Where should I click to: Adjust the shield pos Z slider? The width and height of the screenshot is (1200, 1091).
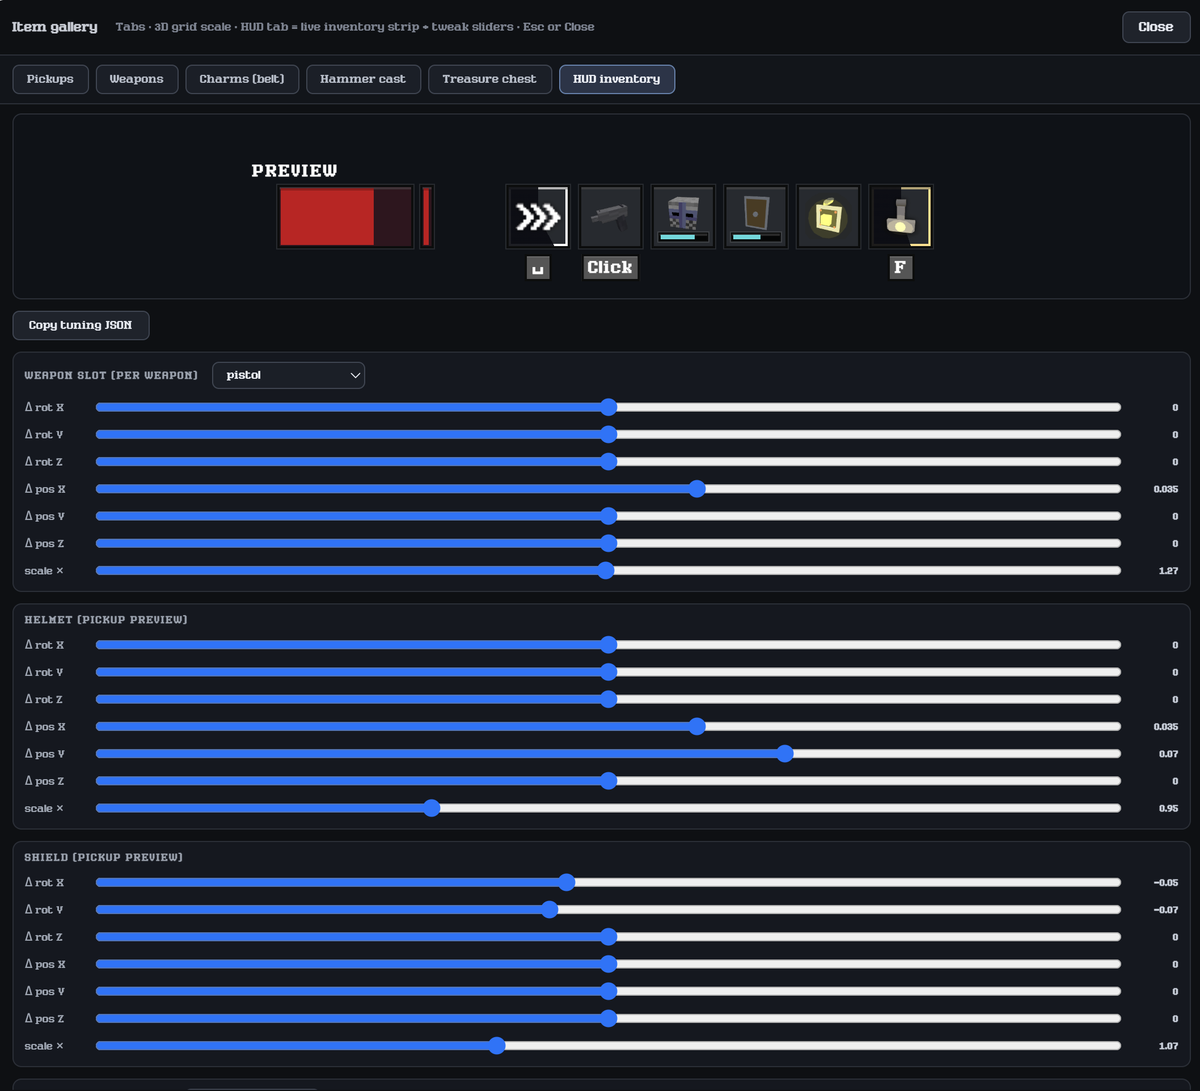pos(608,1018)
